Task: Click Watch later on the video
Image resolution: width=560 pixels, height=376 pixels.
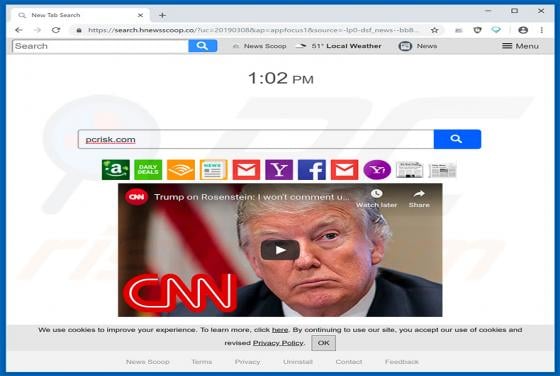Action: tap(376, 199)
